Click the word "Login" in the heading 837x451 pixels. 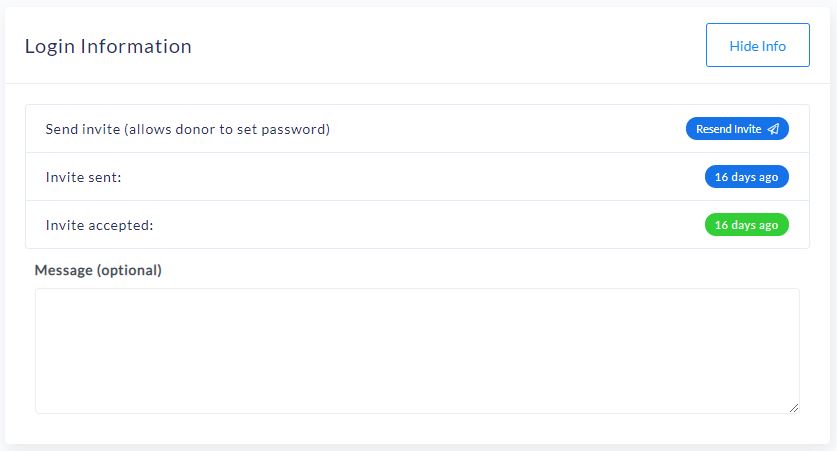50,46
